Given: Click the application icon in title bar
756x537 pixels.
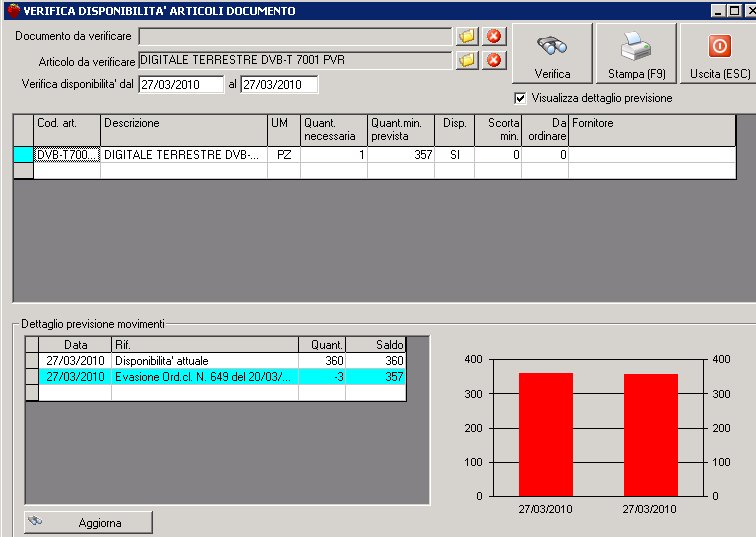Looking at the screenshot, I should click(10, 10).
